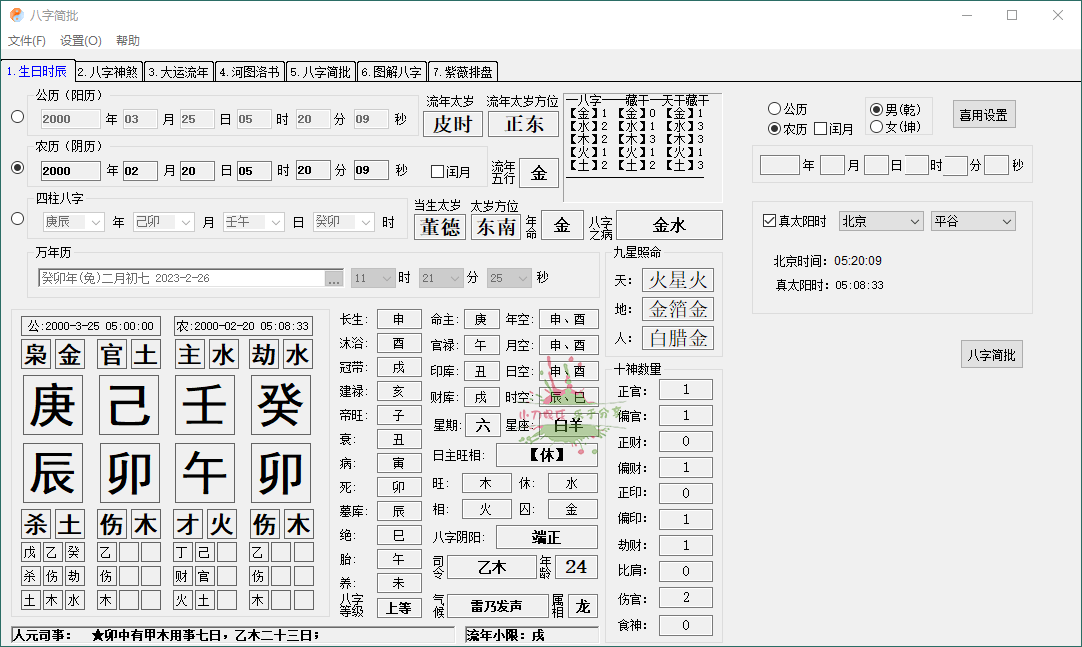Open the 庚辰 year pillar dropdown

(72, 222)
